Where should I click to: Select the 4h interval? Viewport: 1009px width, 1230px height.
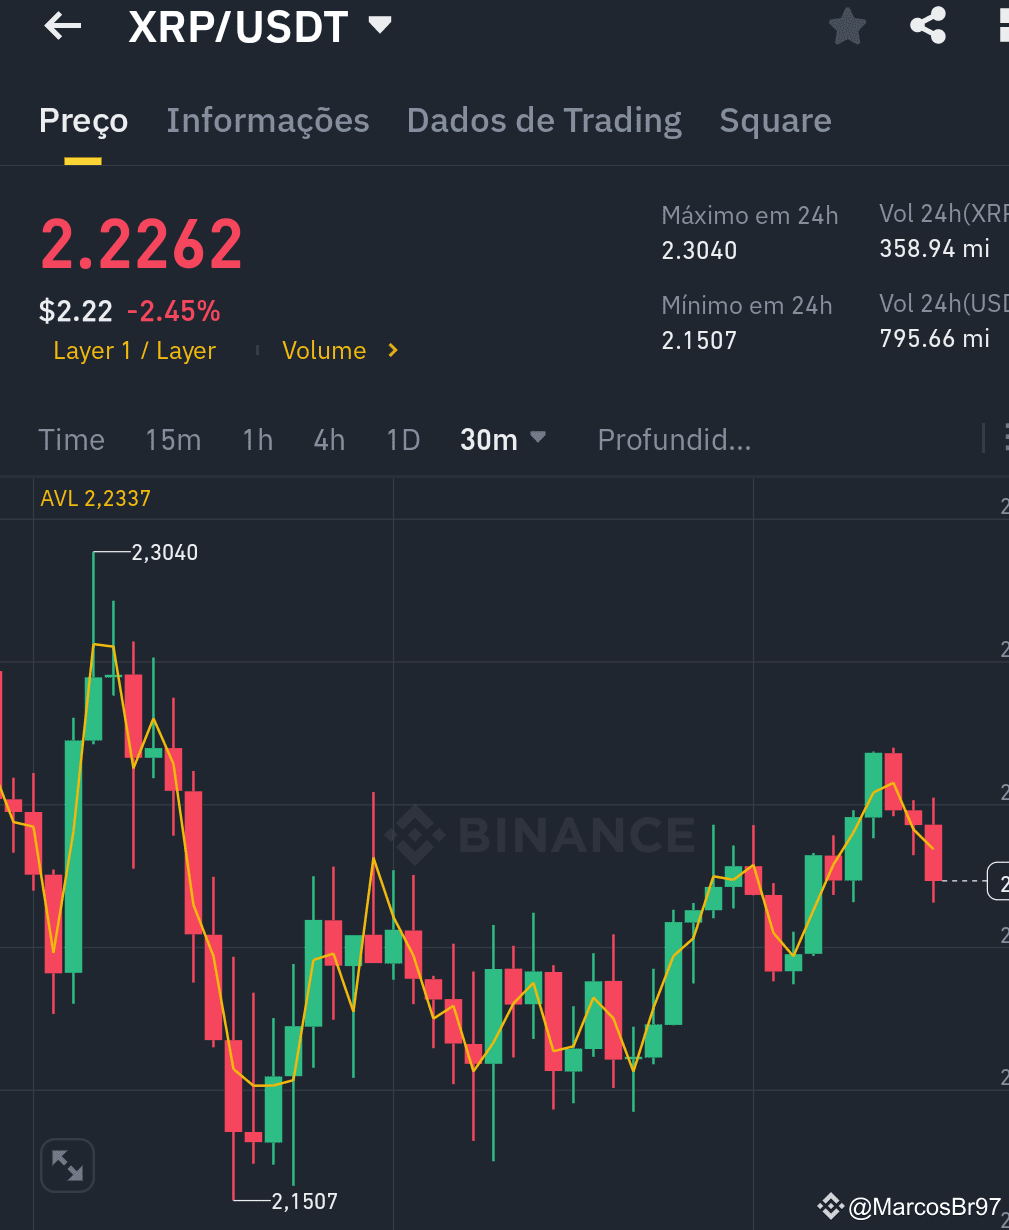click(329, 440)
